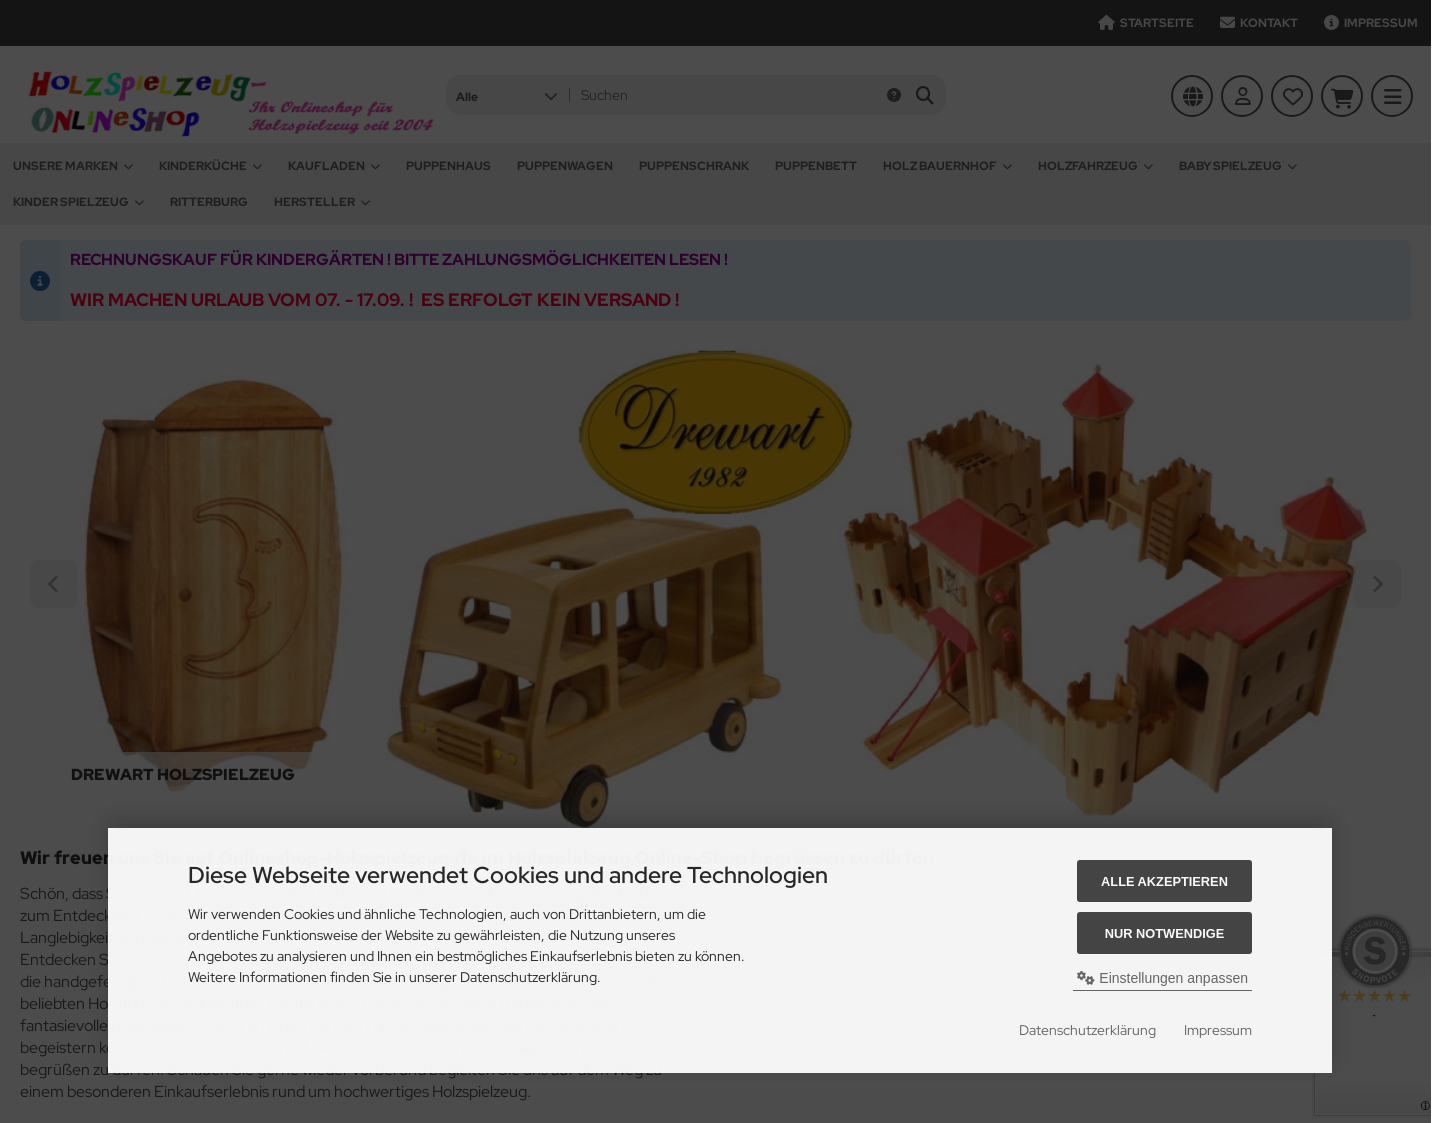
Task: Open Datenschutzerklärung link in cookie banner
Action: click(x=1087, y=1030)
